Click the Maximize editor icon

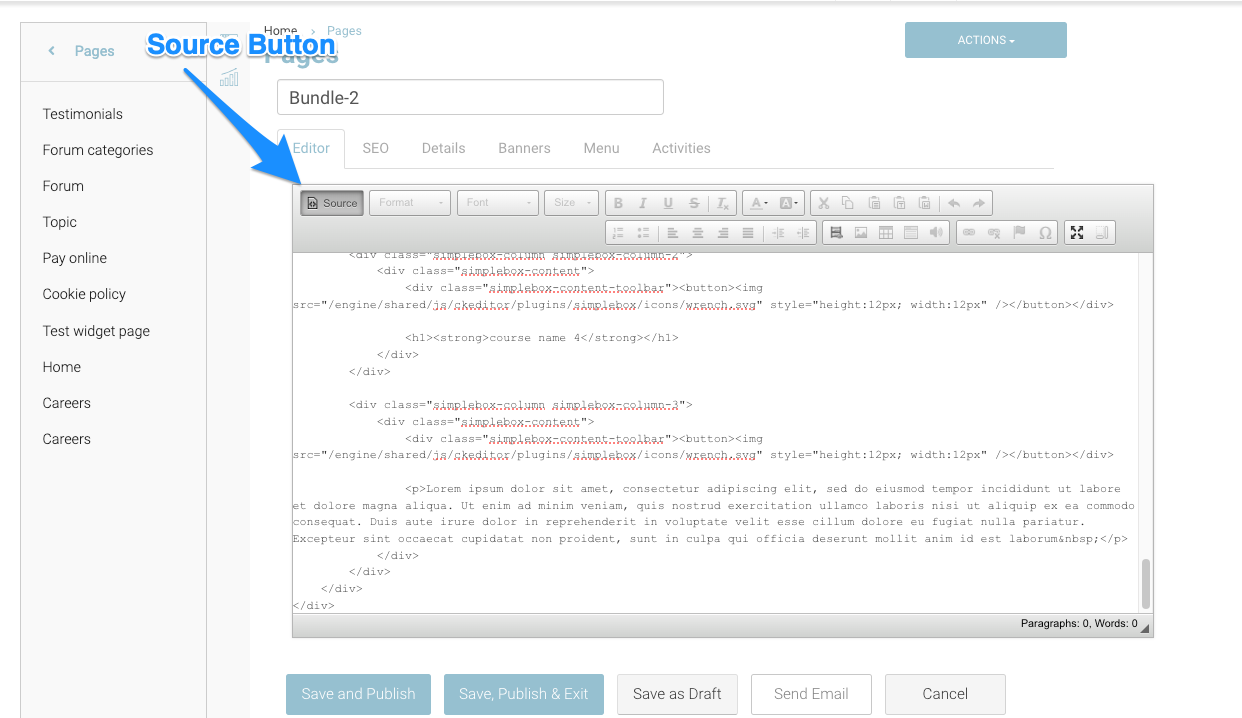(x=1077, y=233)
